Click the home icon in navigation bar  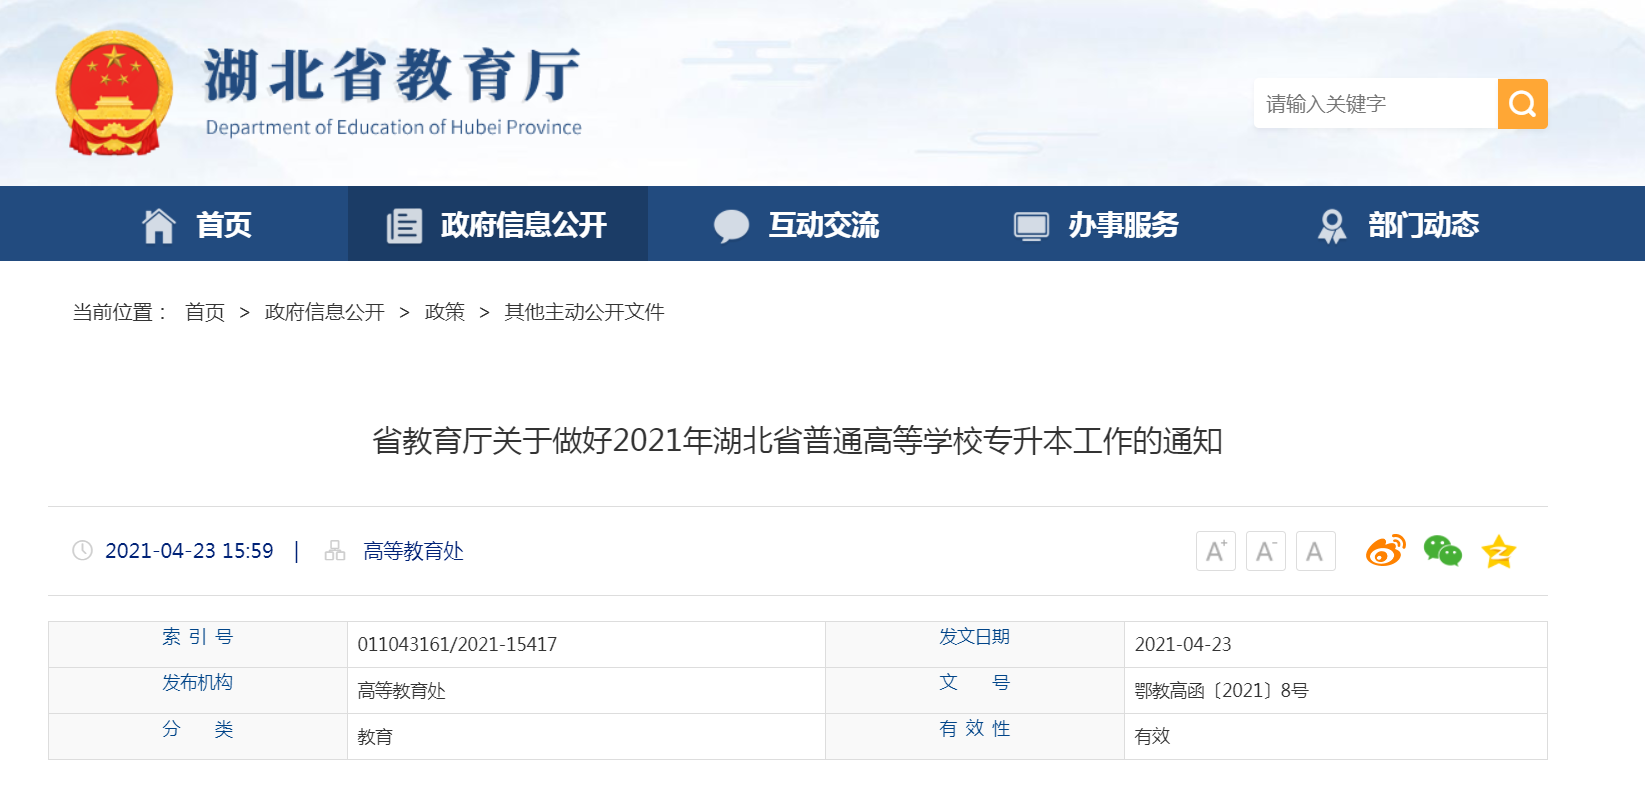pyautogui.click(x=159, y=226)
